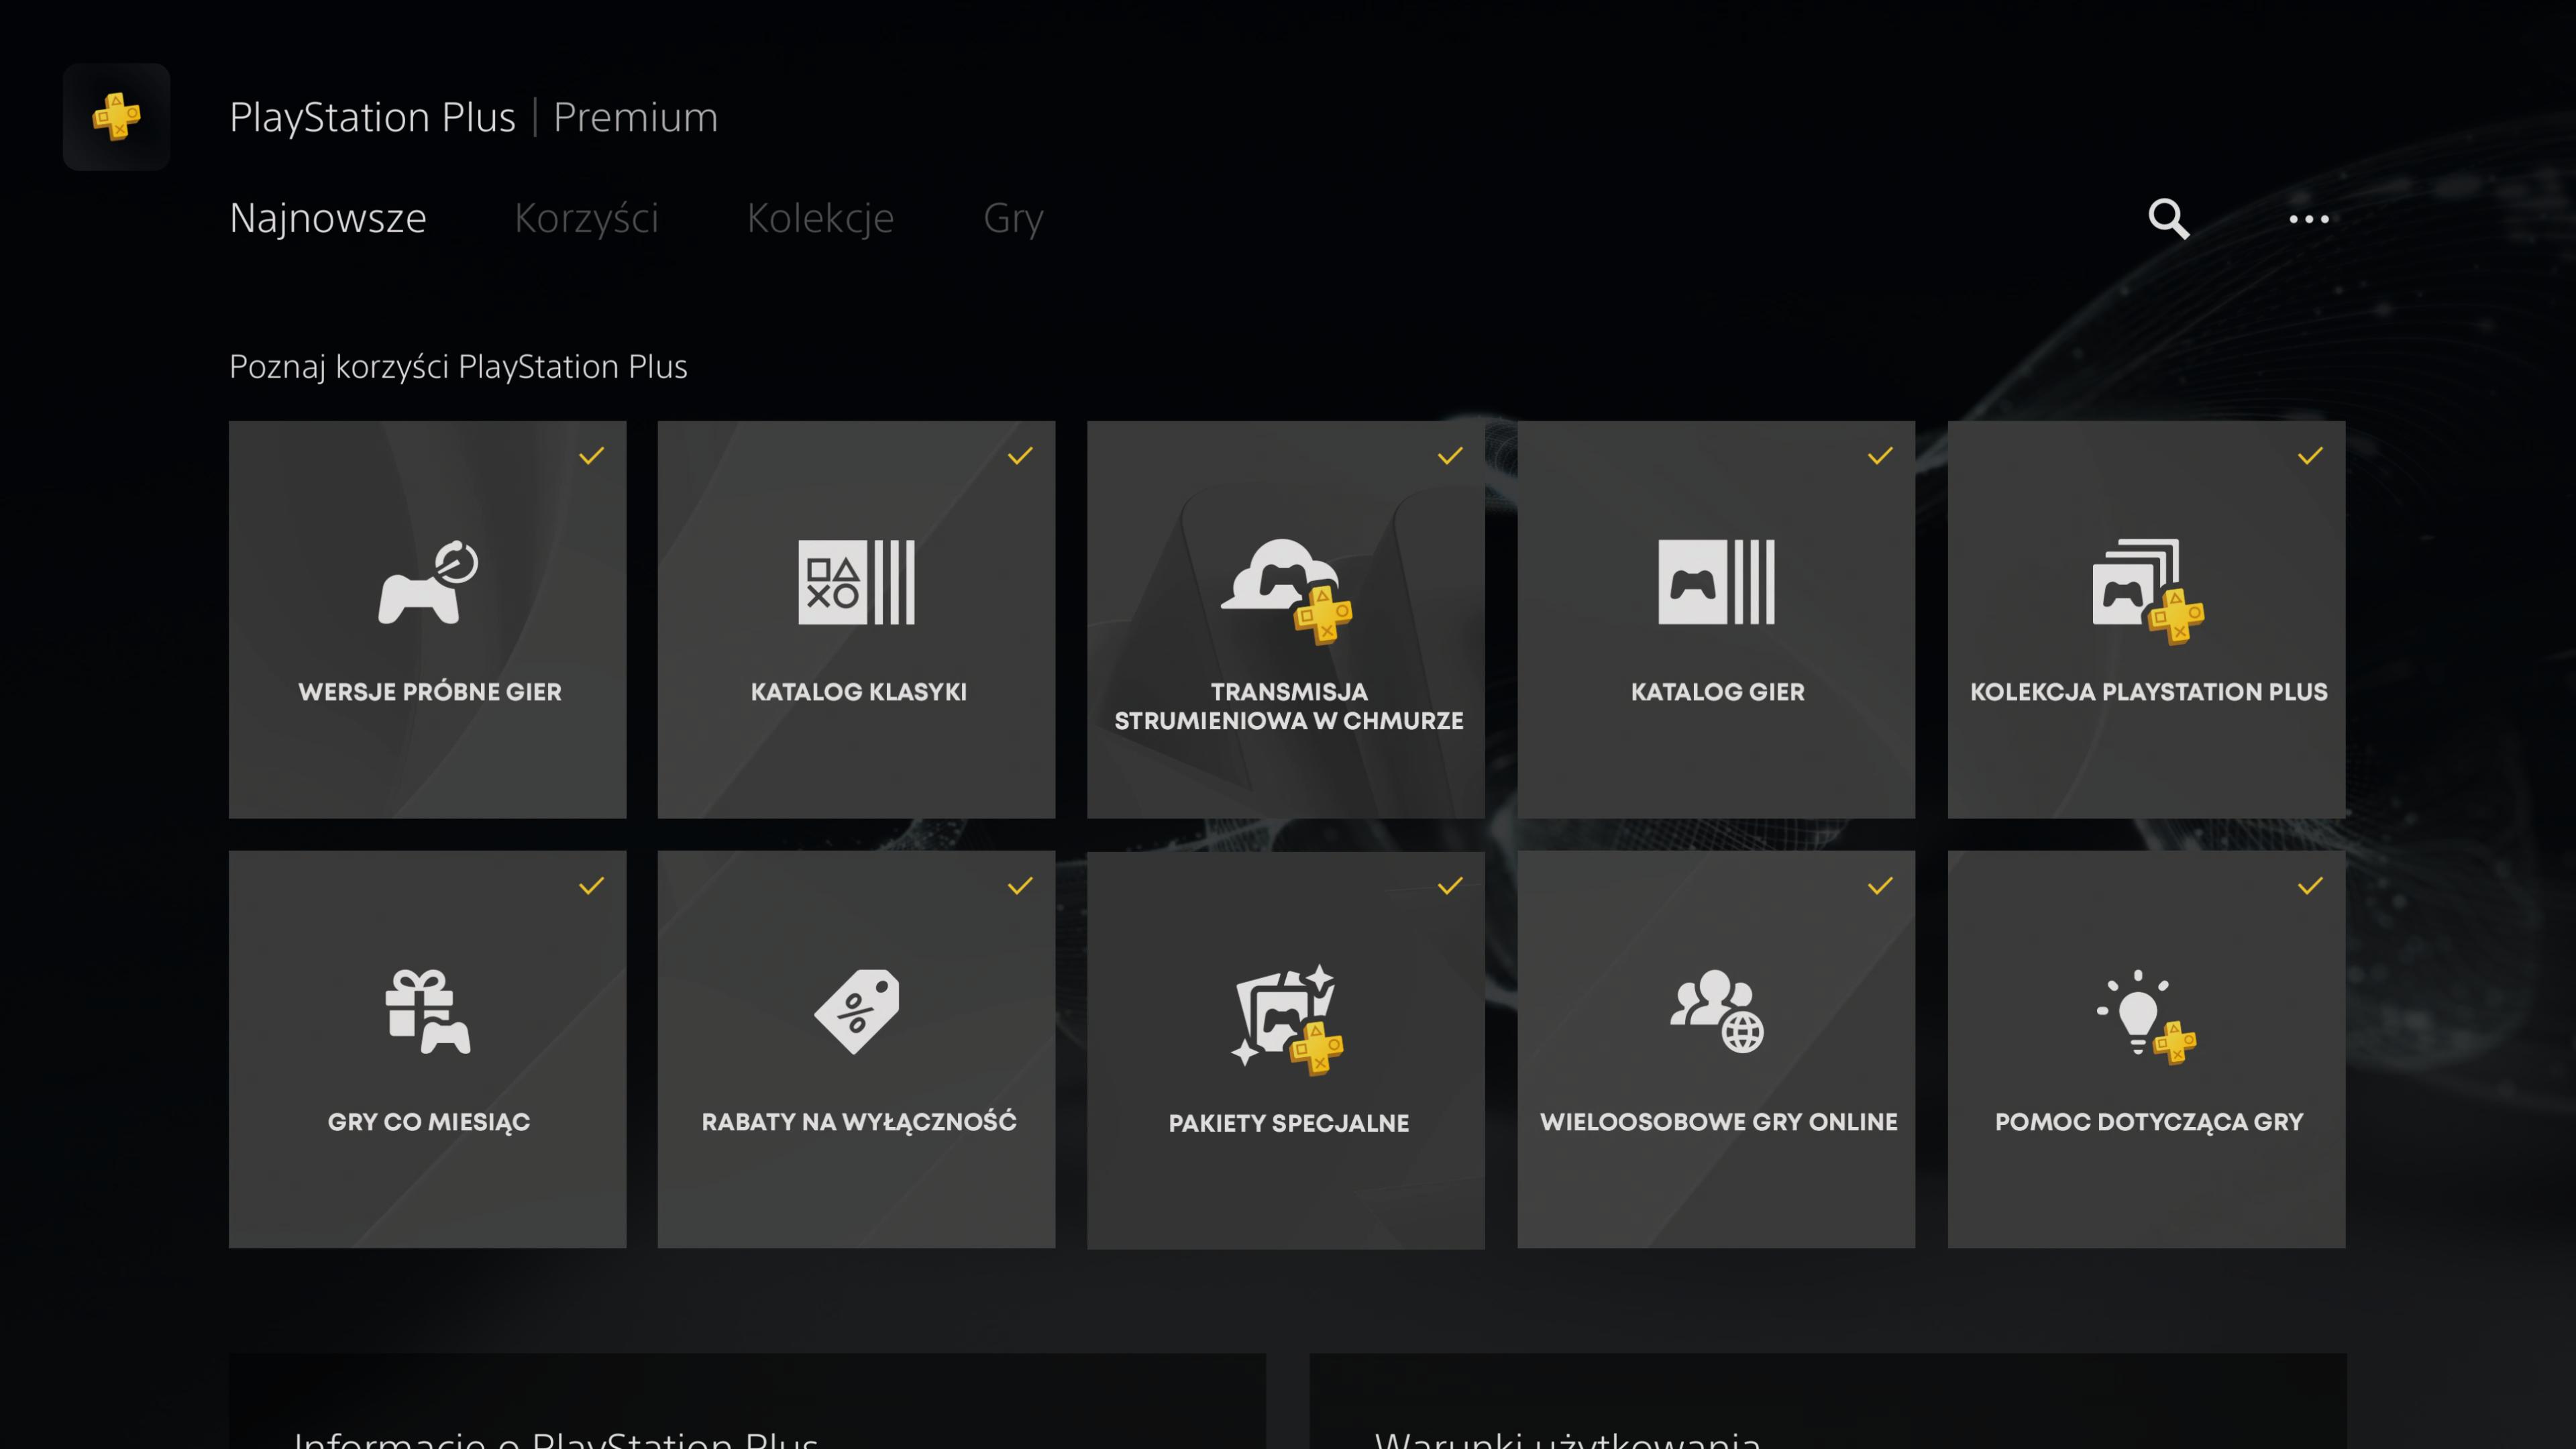The image size is (2576, 1449).
Task: Click checkmark on Transmisja strumieniowa tile
Action: coord(1450,456)
